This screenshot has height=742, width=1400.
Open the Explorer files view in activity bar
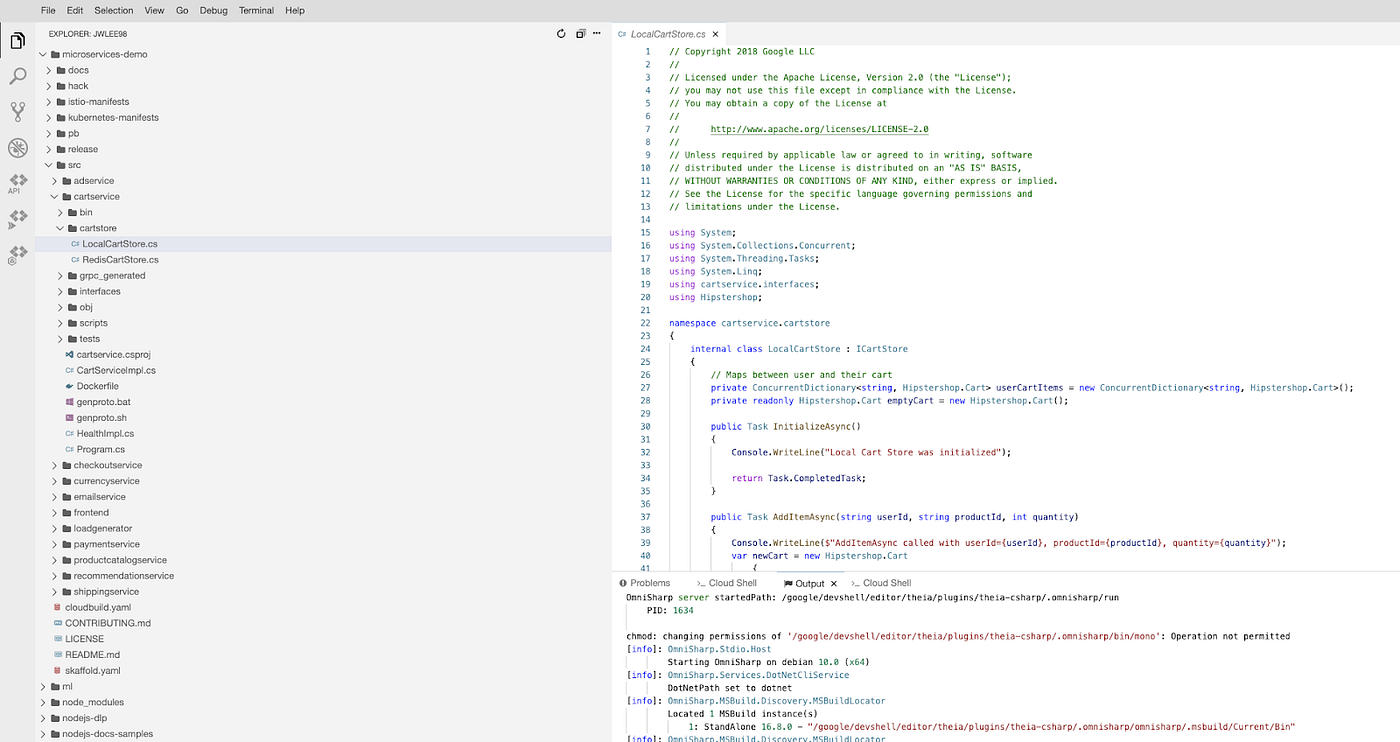pyautogui.click(x=17, y=41)
